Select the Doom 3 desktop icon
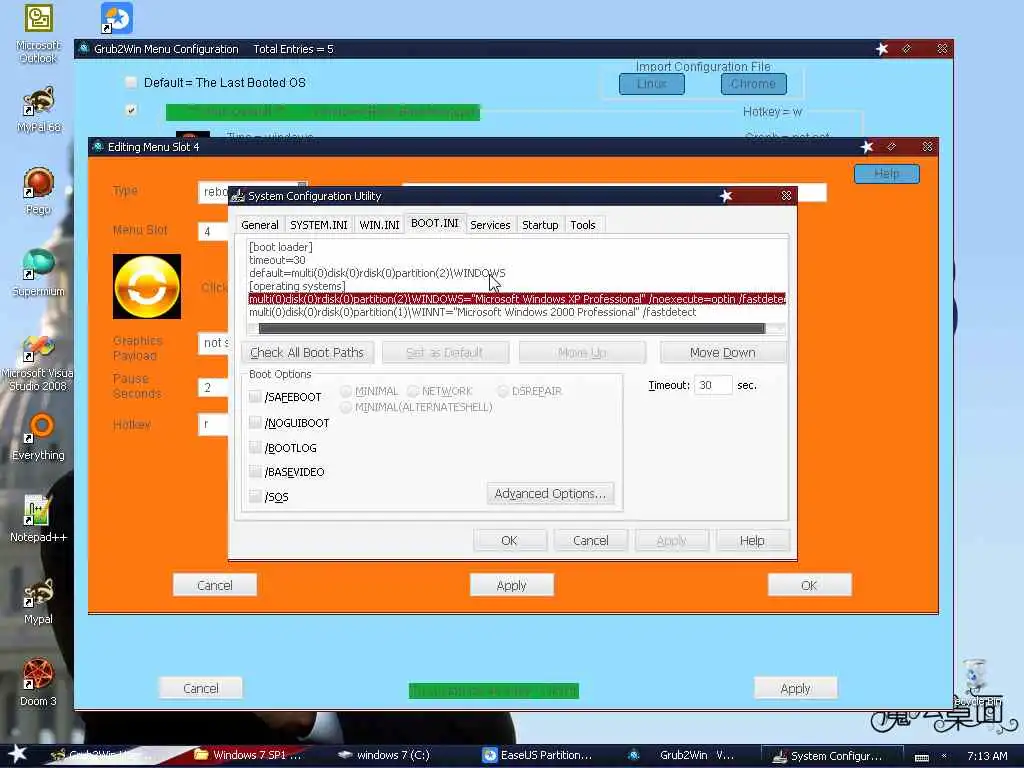 tap(39, 682)
